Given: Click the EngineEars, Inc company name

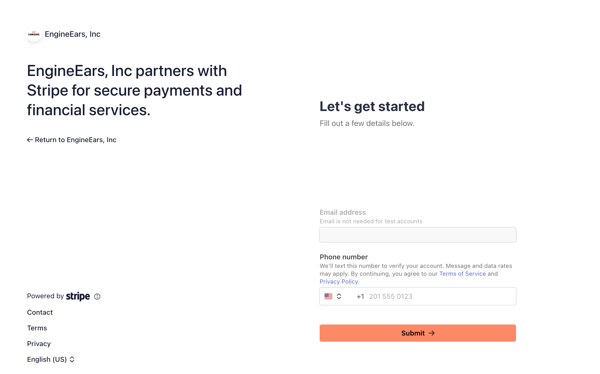Looking at the screenshot, I should (x=72, y=34).
